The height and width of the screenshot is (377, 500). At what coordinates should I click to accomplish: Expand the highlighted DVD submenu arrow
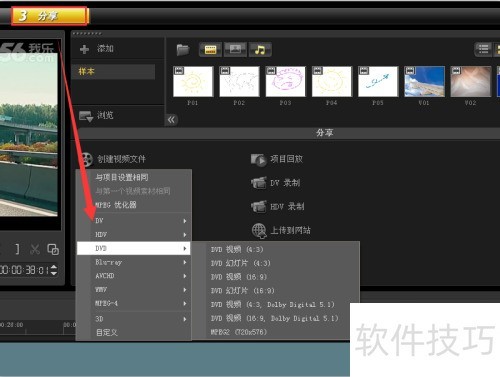(185, 248)
